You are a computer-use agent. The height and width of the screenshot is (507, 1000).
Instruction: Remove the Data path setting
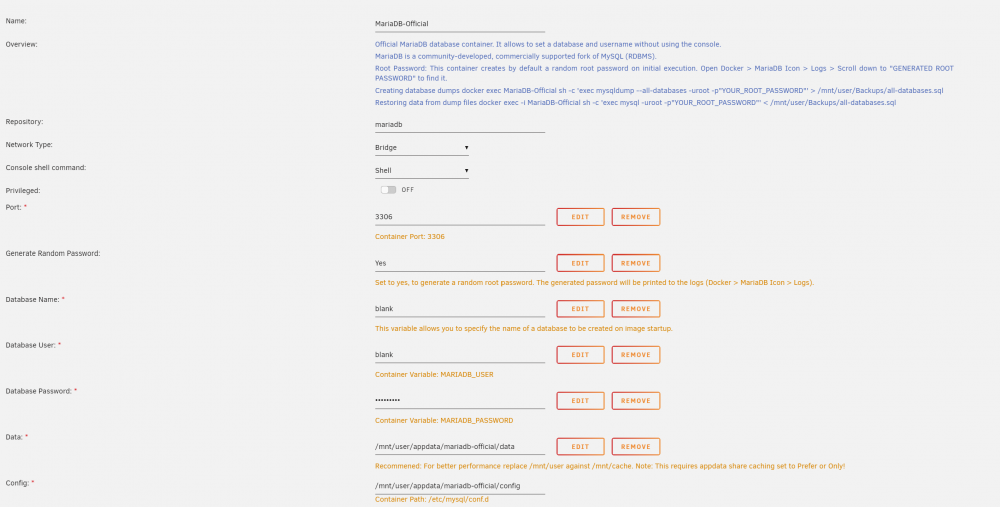pos(636,446)
